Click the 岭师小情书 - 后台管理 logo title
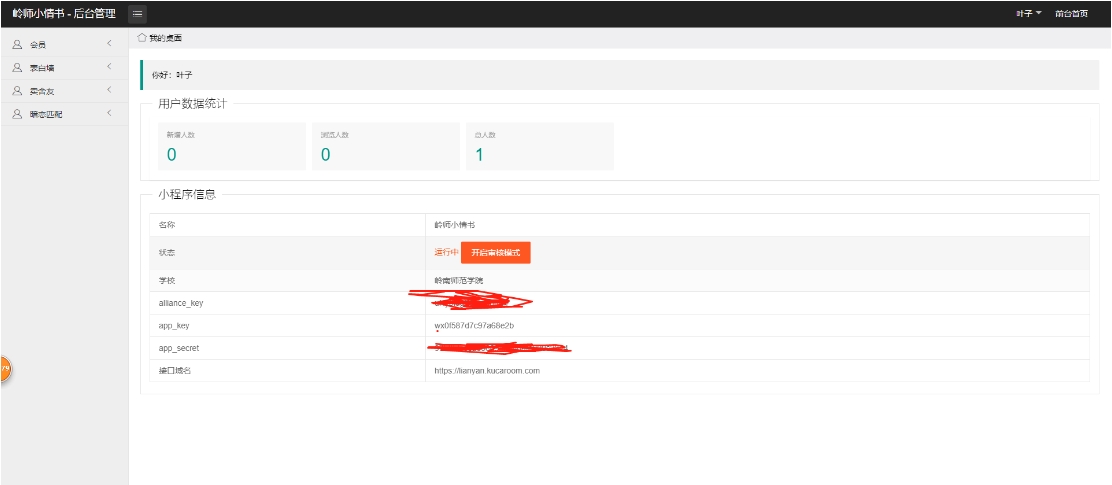1112x485 pixels. tap(63, 13)
